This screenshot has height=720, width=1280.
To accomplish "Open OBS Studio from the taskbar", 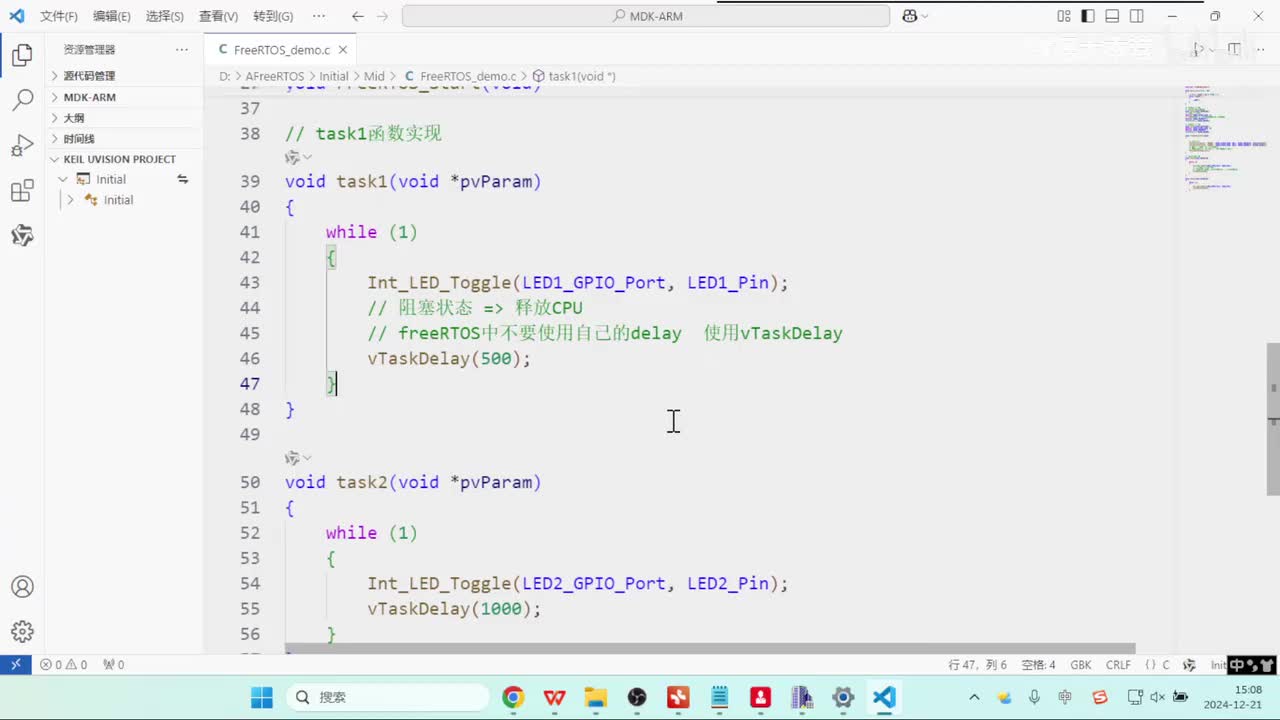I will (x=637, y=697).
